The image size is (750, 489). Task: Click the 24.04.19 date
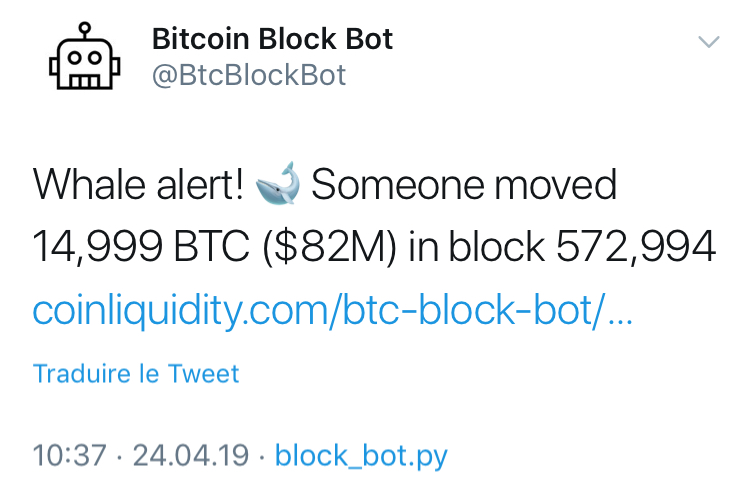188,456
